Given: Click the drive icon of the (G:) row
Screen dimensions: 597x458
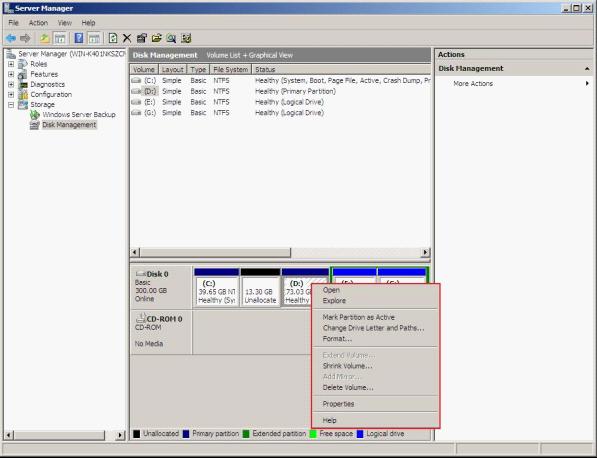Looking at the screenshot, I should click(x=136, y=113).
